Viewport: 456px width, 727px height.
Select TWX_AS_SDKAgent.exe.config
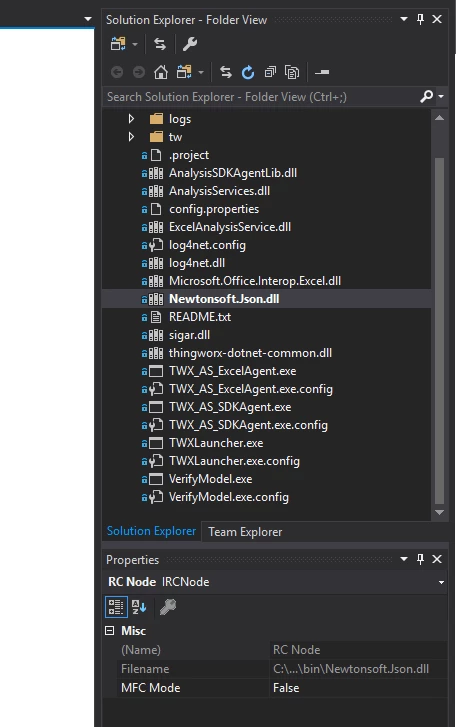248,425
